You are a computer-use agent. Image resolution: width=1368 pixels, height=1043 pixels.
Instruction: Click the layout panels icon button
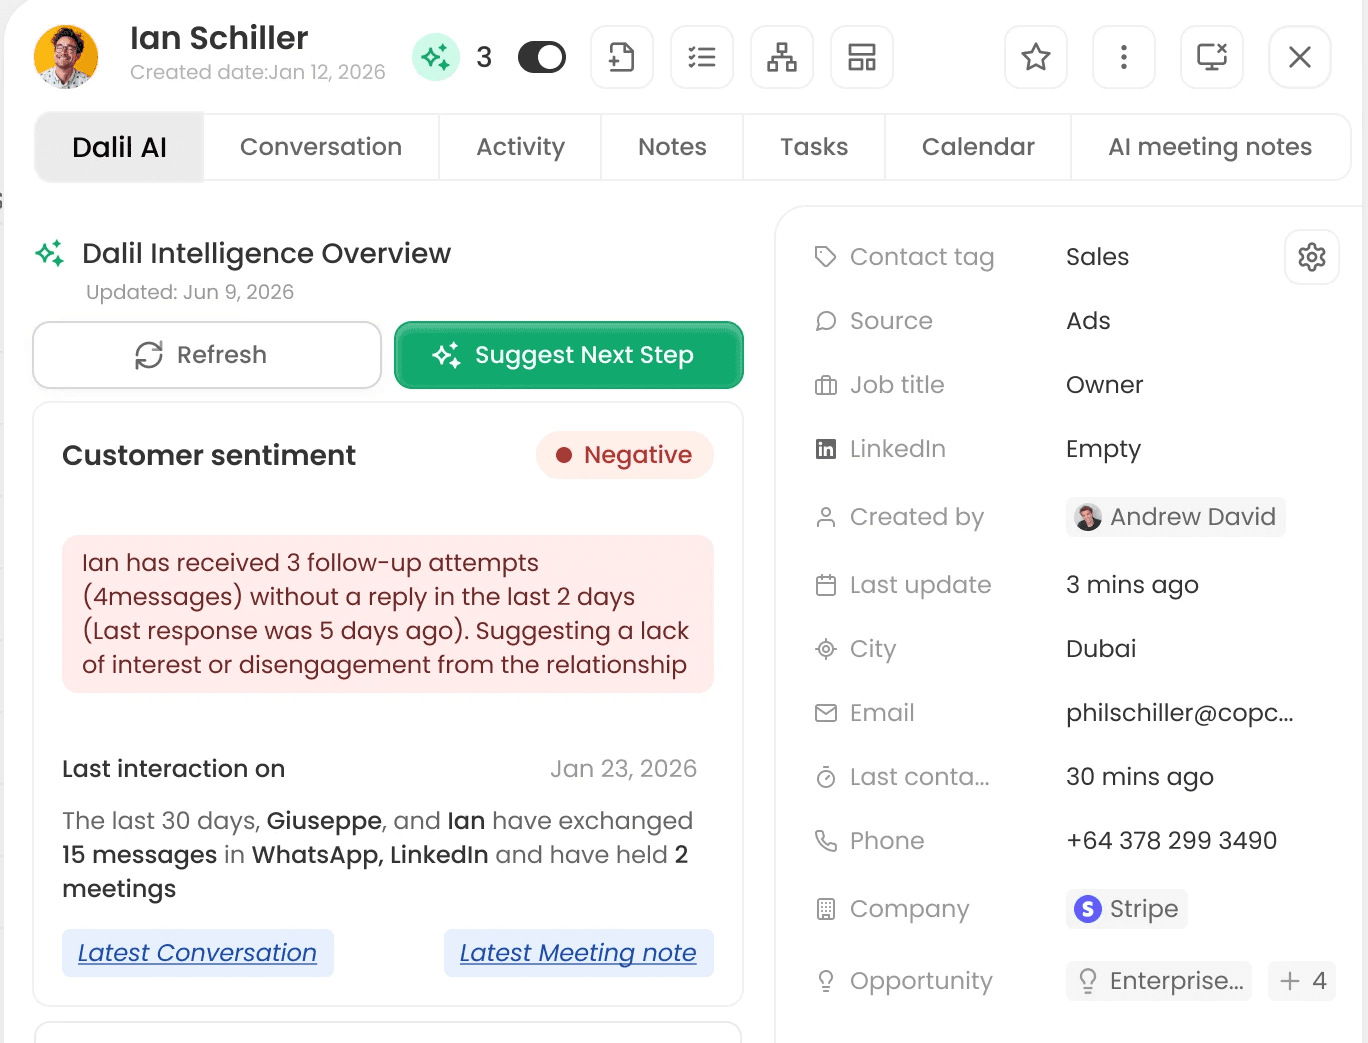[862, 57]
